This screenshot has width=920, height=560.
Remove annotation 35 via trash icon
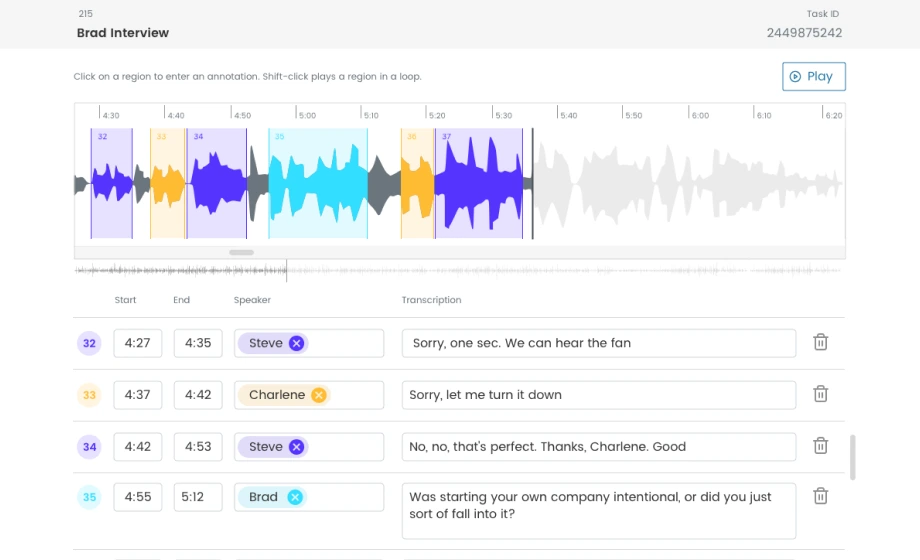coord(820,496)
